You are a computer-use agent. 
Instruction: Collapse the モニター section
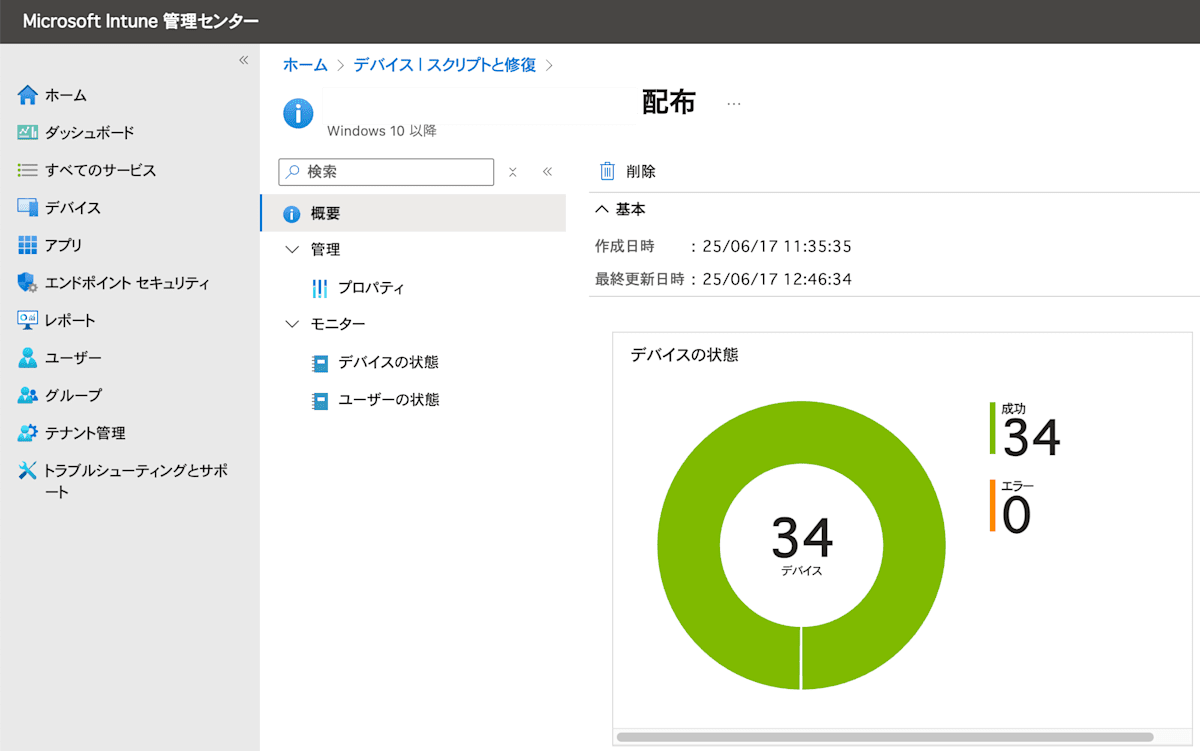(292, 324)
